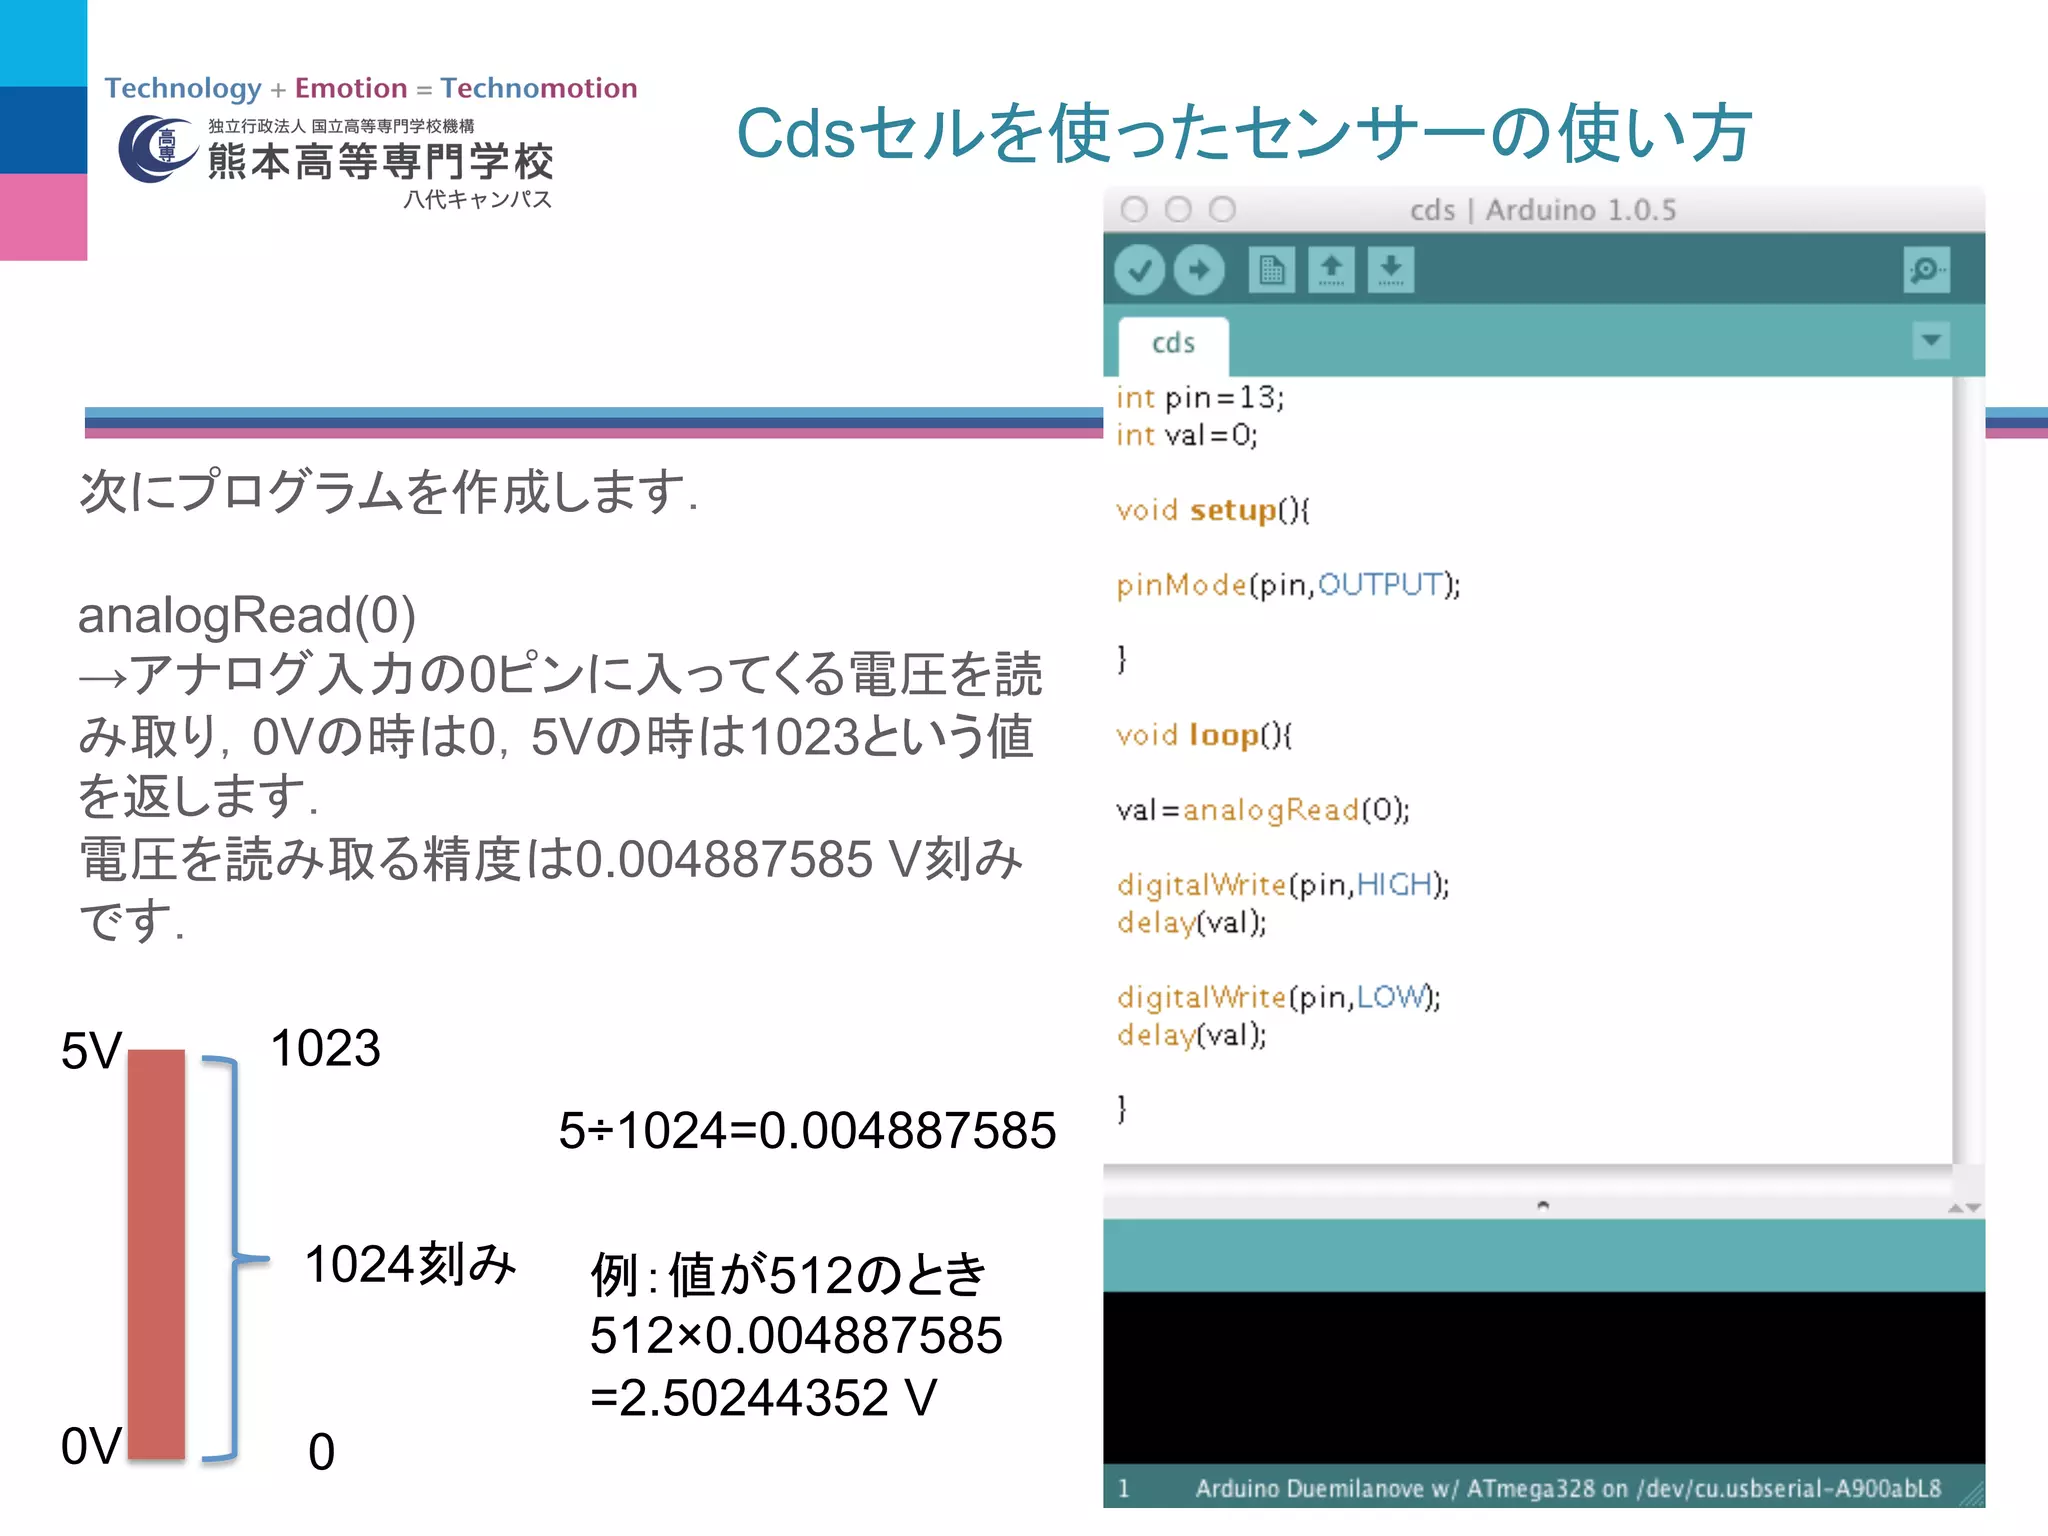Click the 'pinMode(pin,OUTPUT);' line
2048x1536 pixels.
point(1288,585)
